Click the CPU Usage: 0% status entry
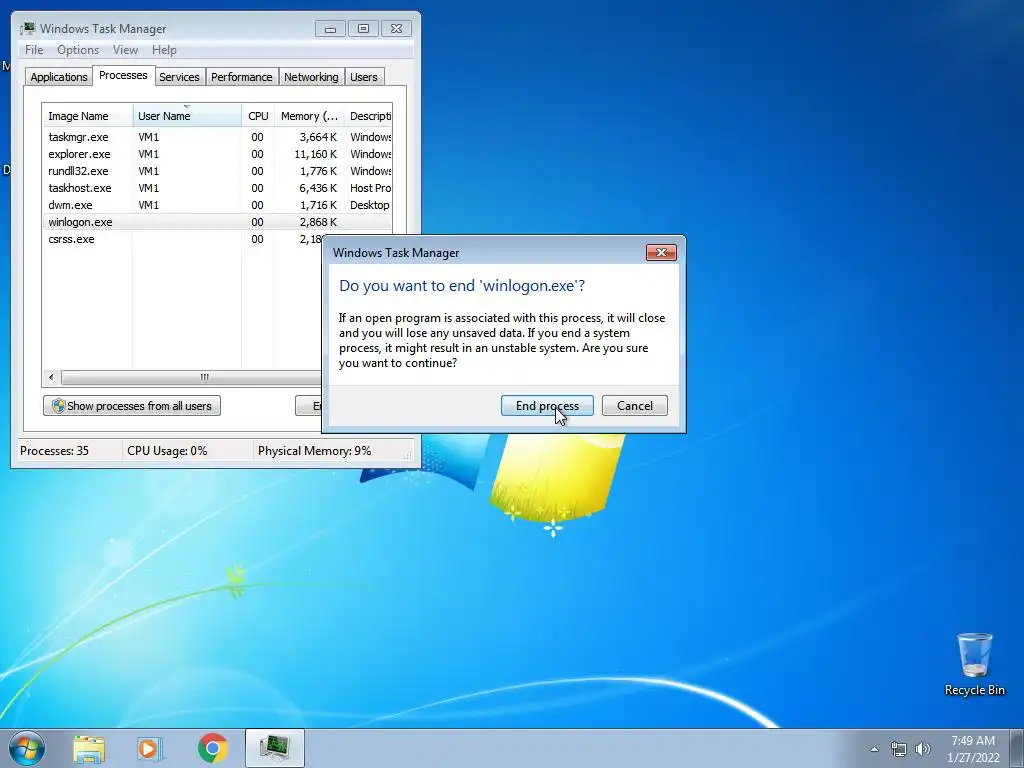1024x768 pixels. point(167,451)
